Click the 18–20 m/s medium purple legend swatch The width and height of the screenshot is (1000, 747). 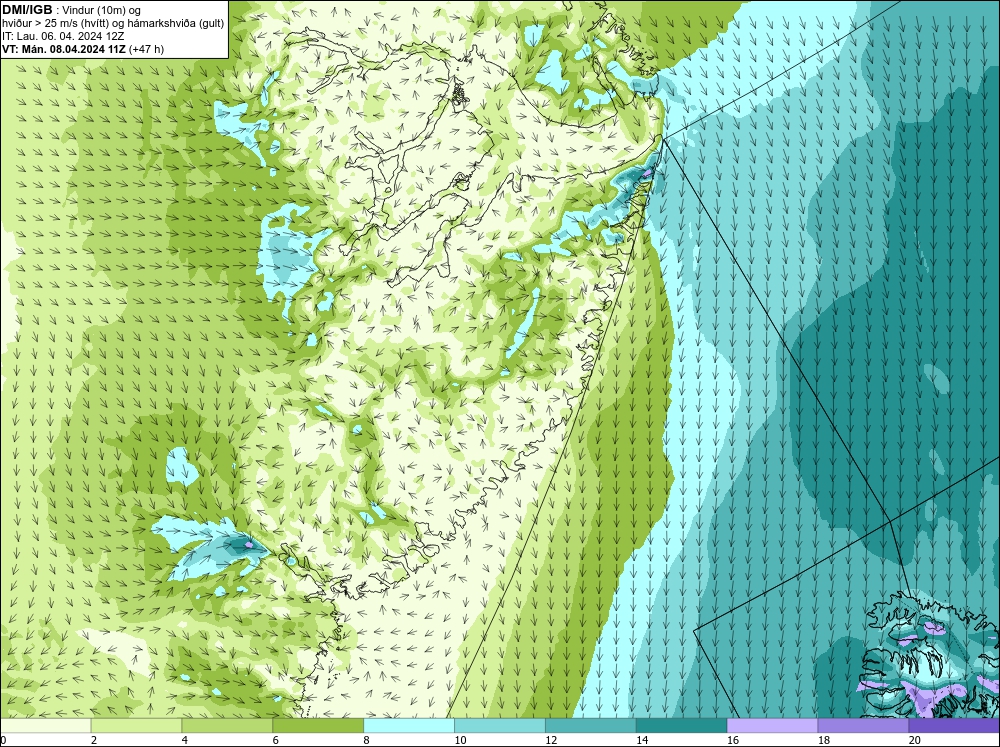pyautogui.click(x=864, y=725)
